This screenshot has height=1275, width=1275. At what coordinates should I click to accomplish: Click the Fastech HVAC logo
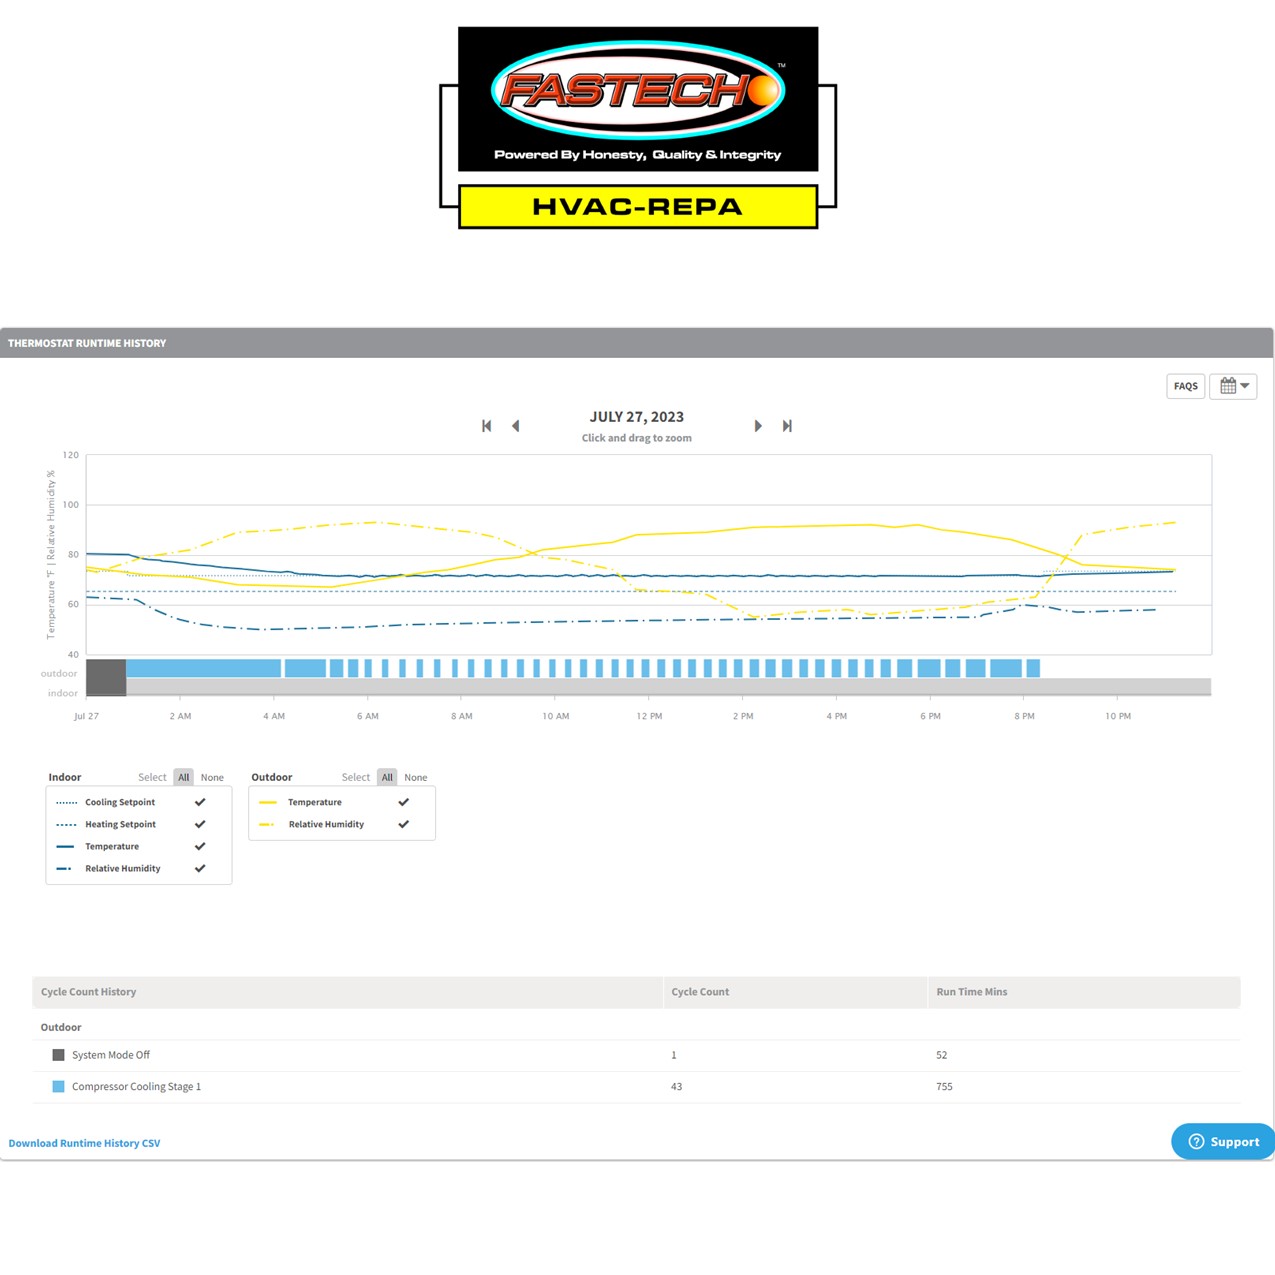coord(638,128)
